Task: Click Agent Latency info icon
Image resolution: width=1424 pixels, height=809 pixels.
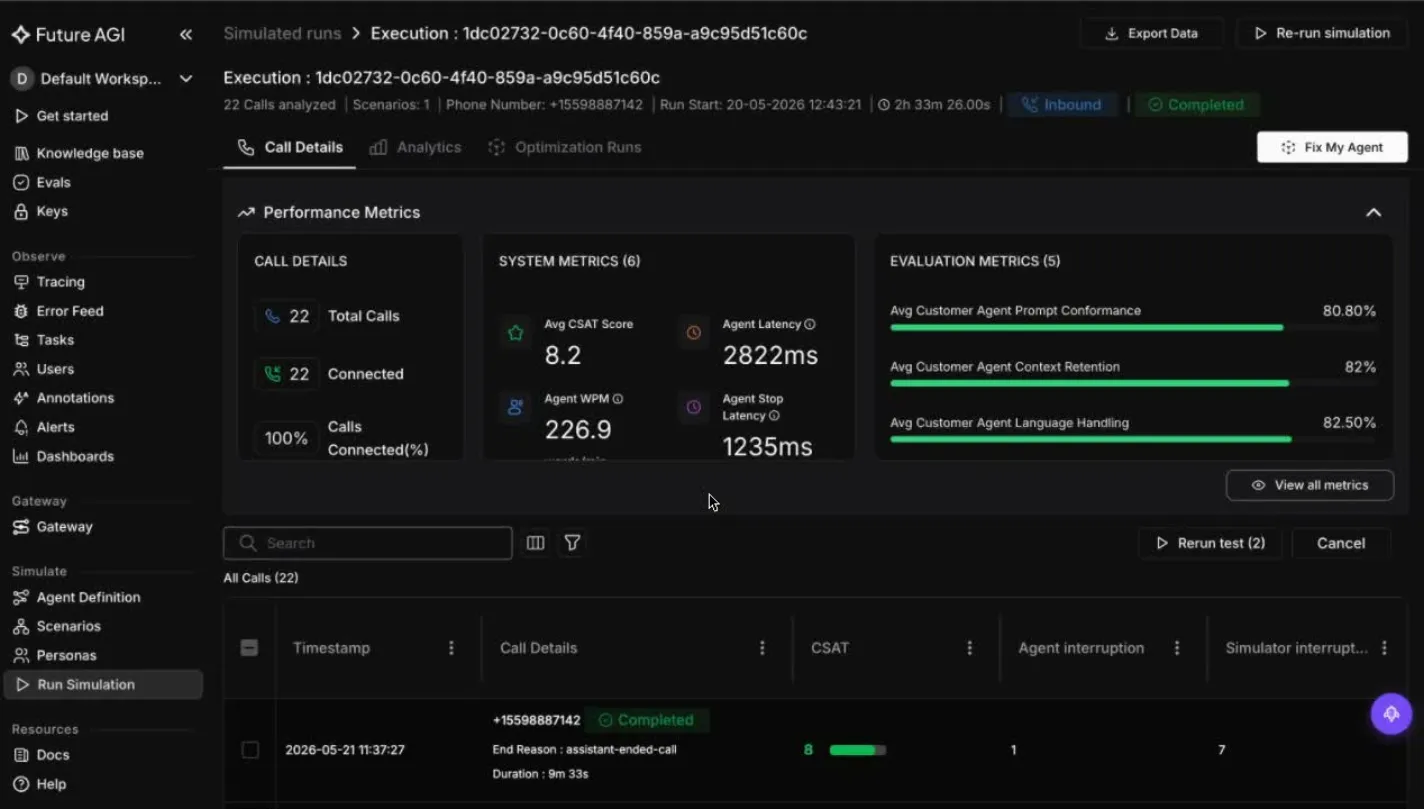Action: click(810, 324)
